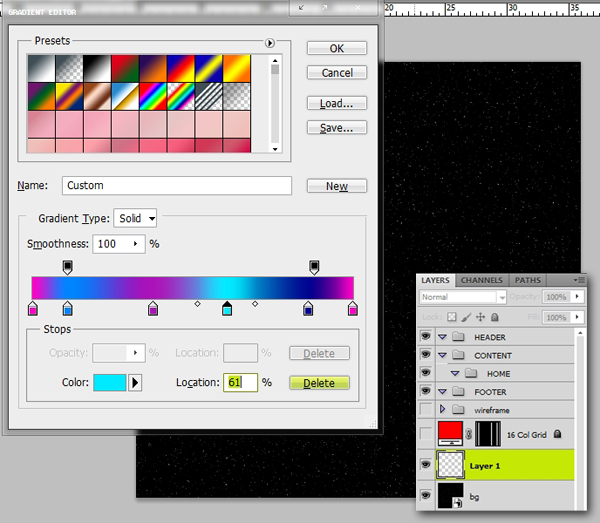Click the New gradient button
This screenshot has height=523, width=600.
click(x=337, y=186)
